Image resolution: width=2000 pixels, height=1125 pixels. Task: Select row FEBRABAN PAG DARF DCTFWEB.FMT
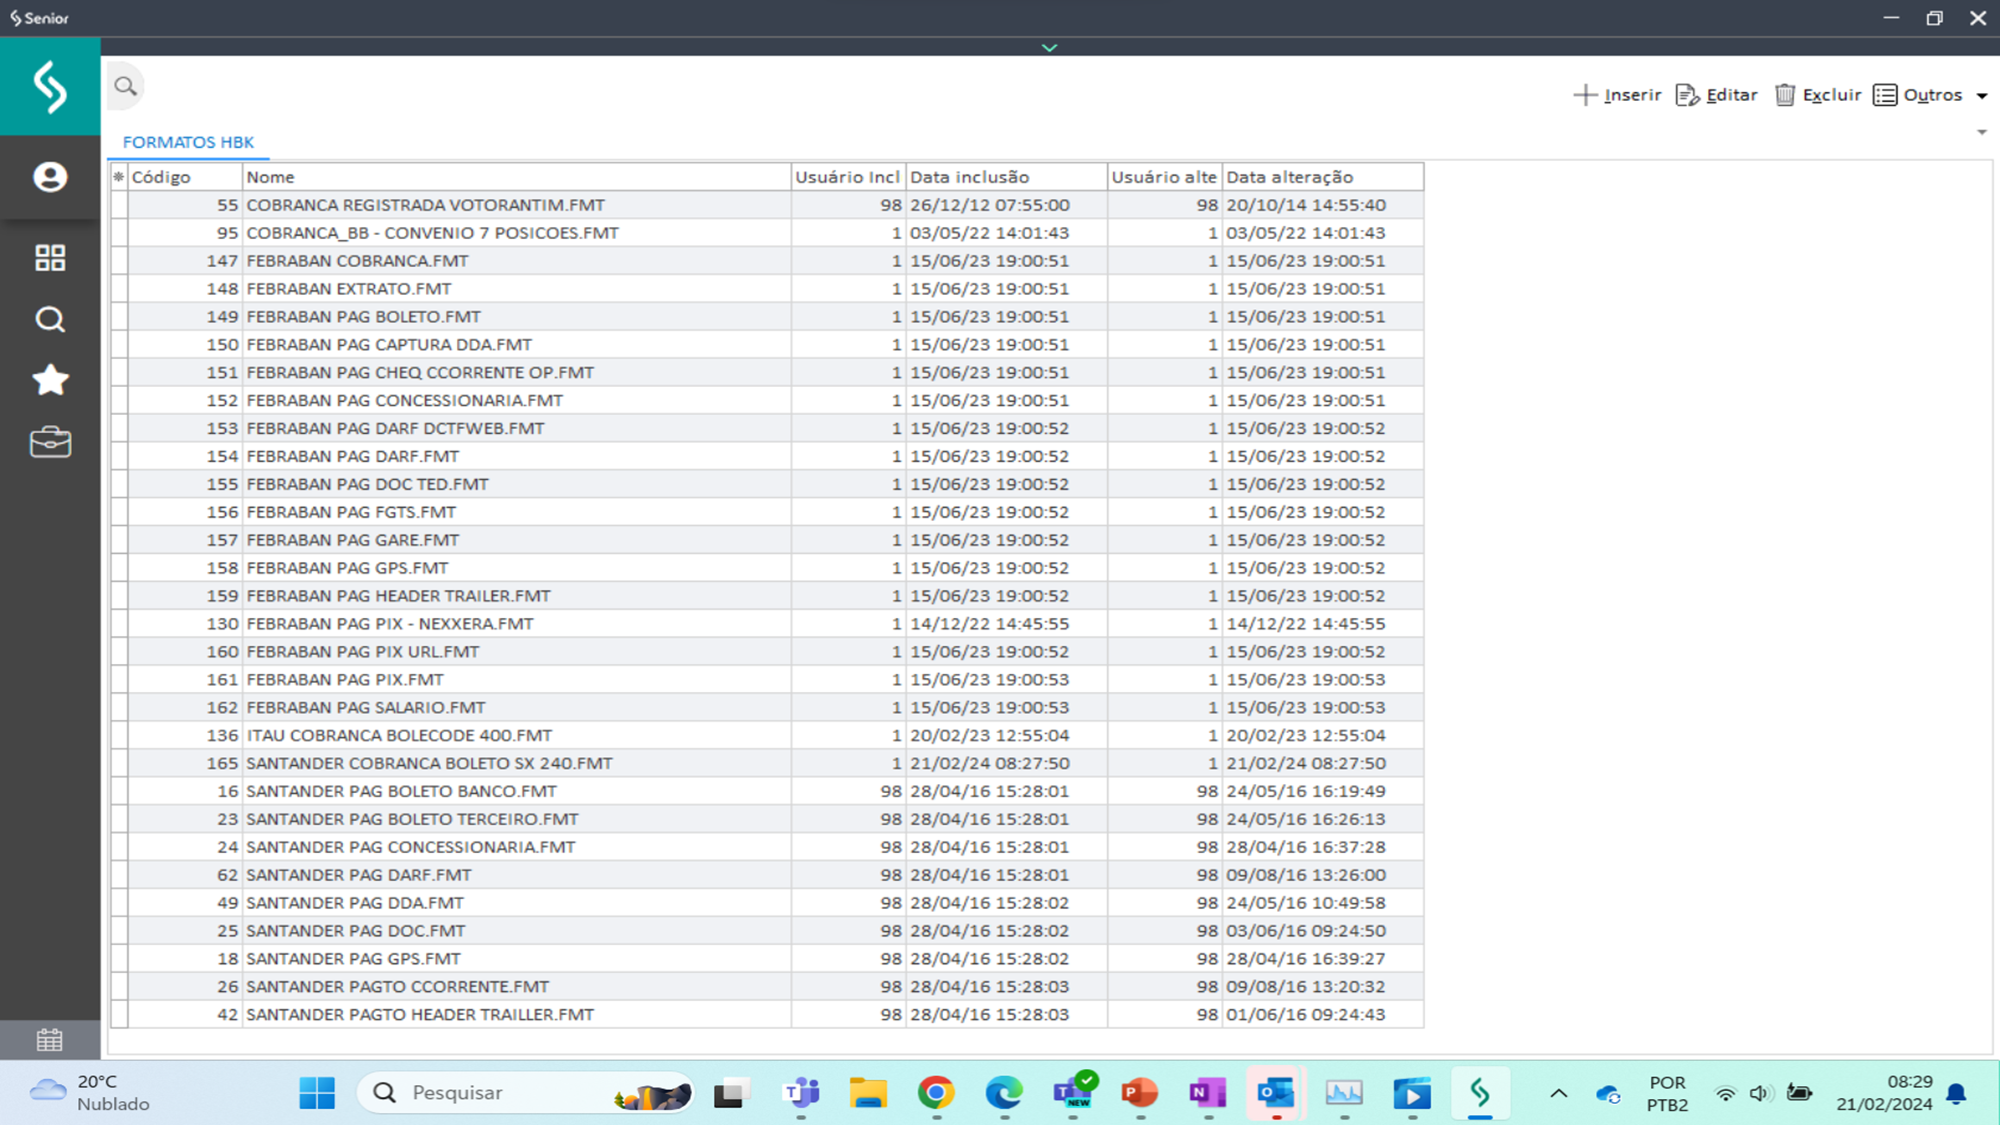tap(767, 428)
